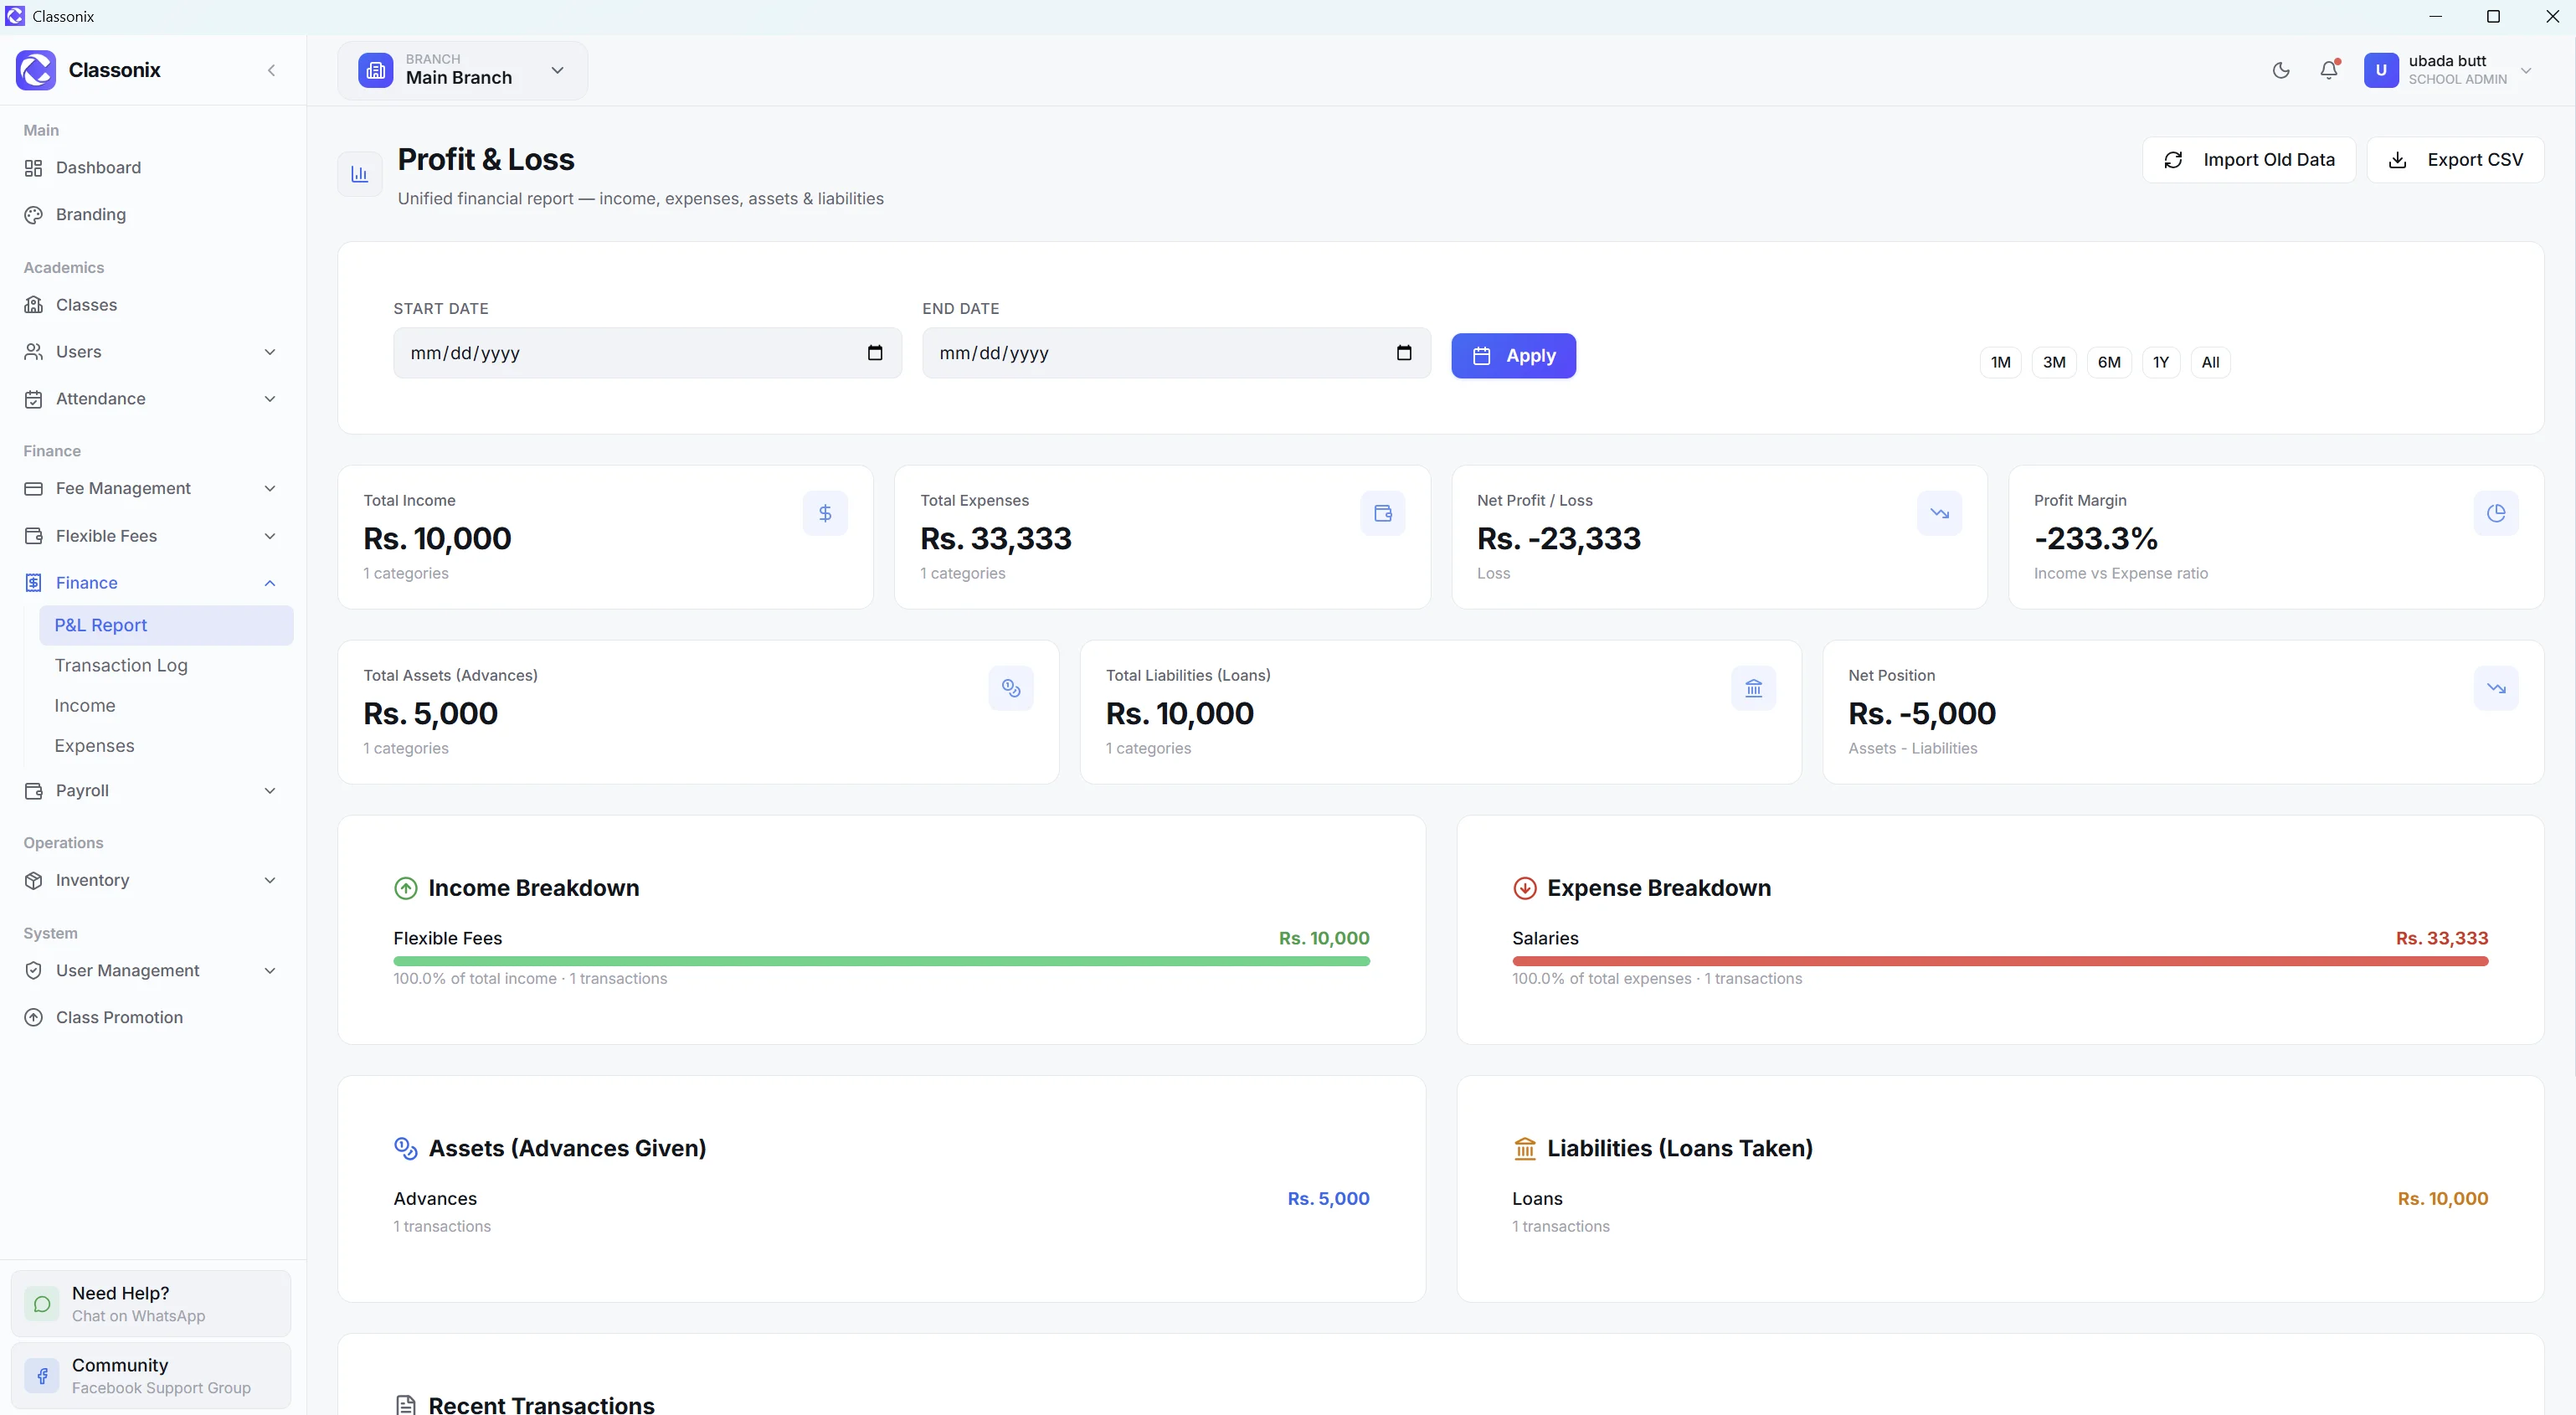Click the trend-down icon on Net Position card
Screen dimensions: 2576x1415
click(x=2496, y=688)
